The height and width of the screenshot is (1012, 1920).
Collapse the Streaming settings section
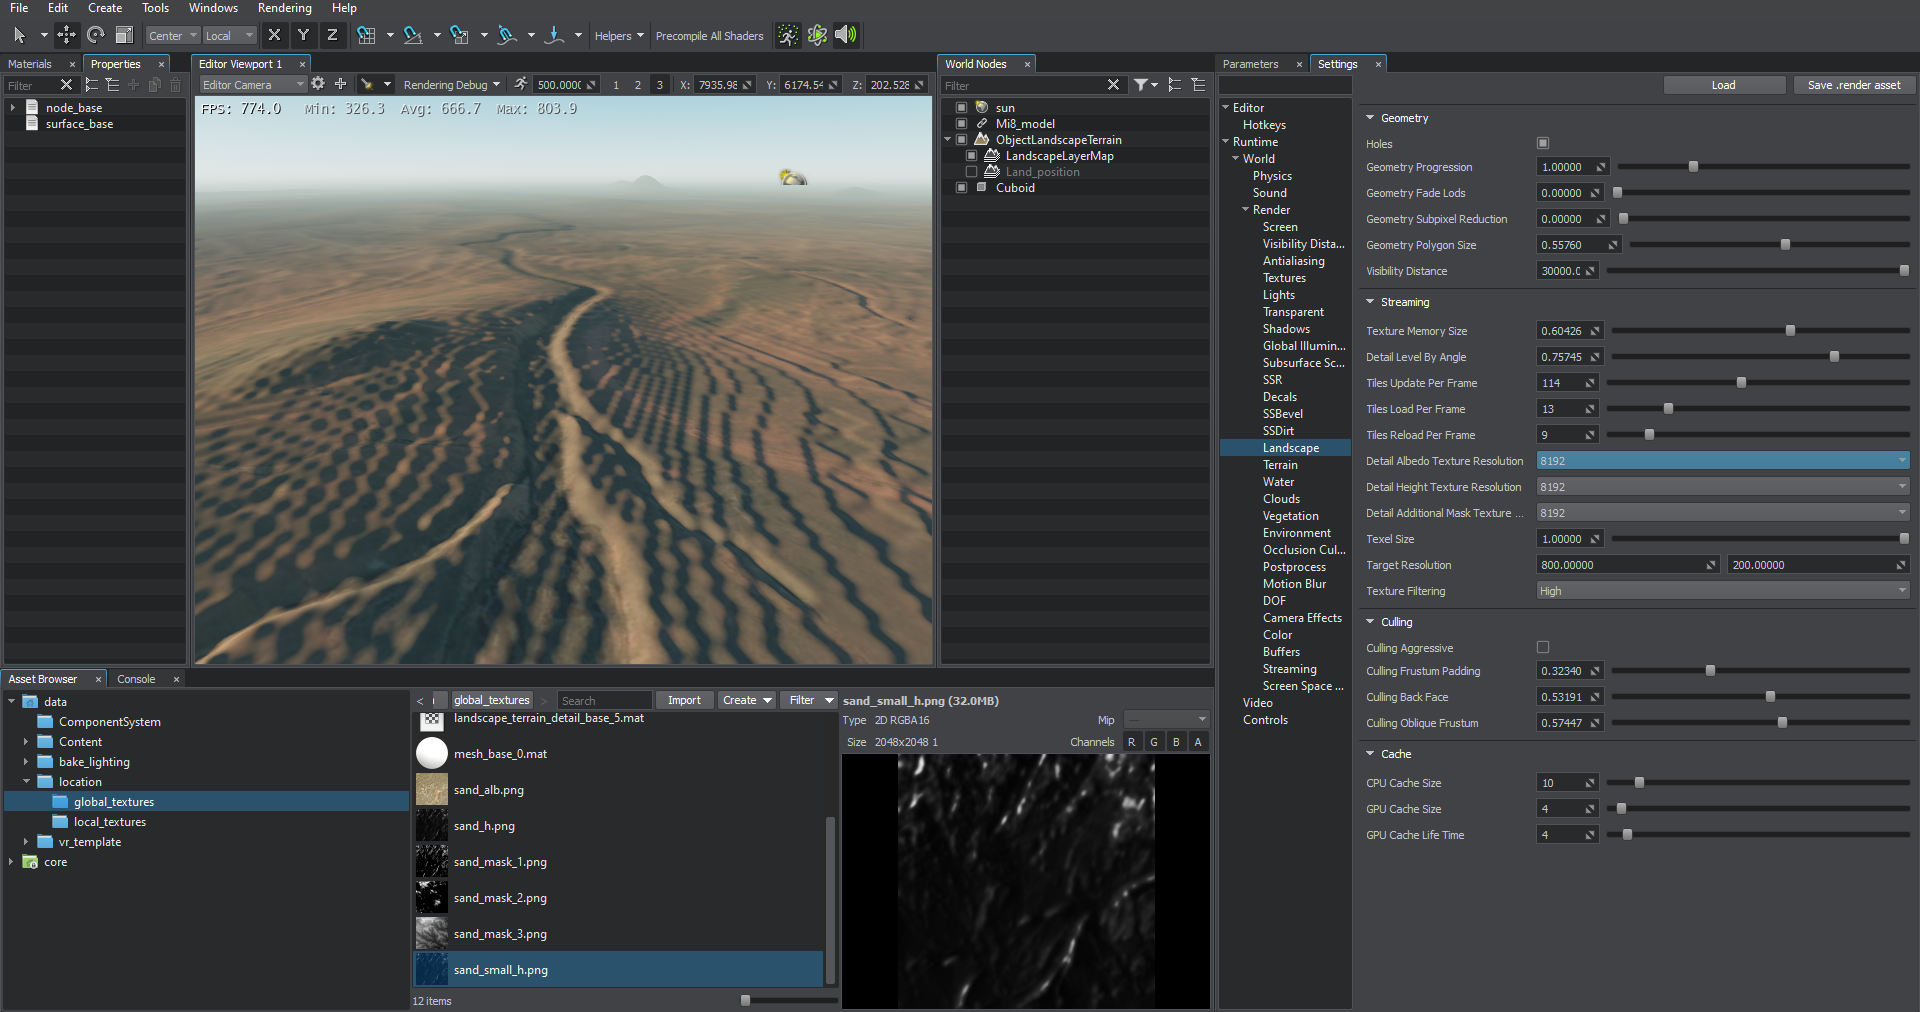tap(1370, 302)
